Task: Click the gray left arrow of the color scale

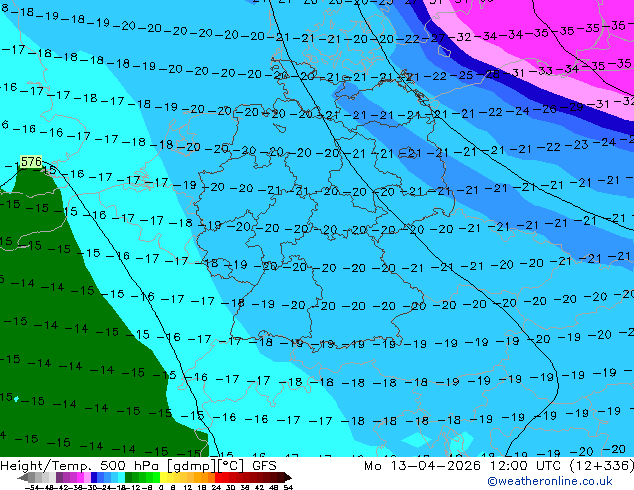Action: [23, 477]
